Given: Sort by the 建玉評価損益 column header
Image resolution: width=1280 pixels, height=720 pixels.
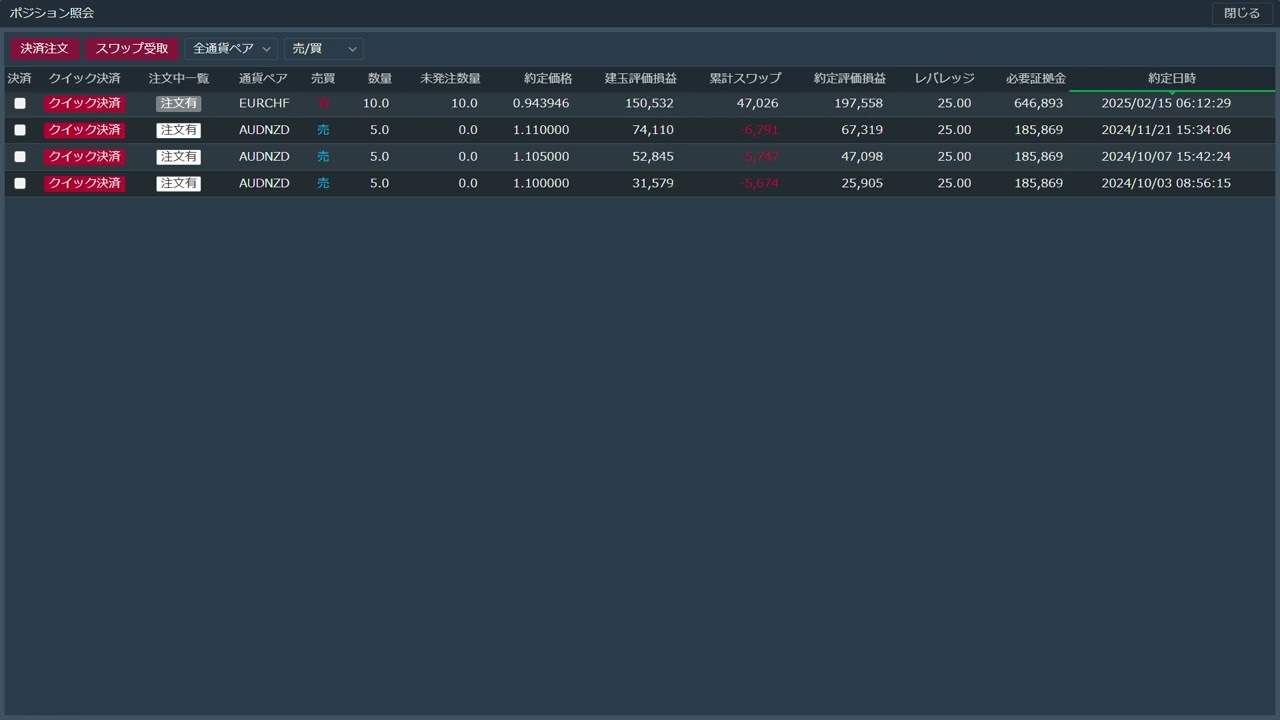Looking at the screenshot, I should [x=640, y=78].
